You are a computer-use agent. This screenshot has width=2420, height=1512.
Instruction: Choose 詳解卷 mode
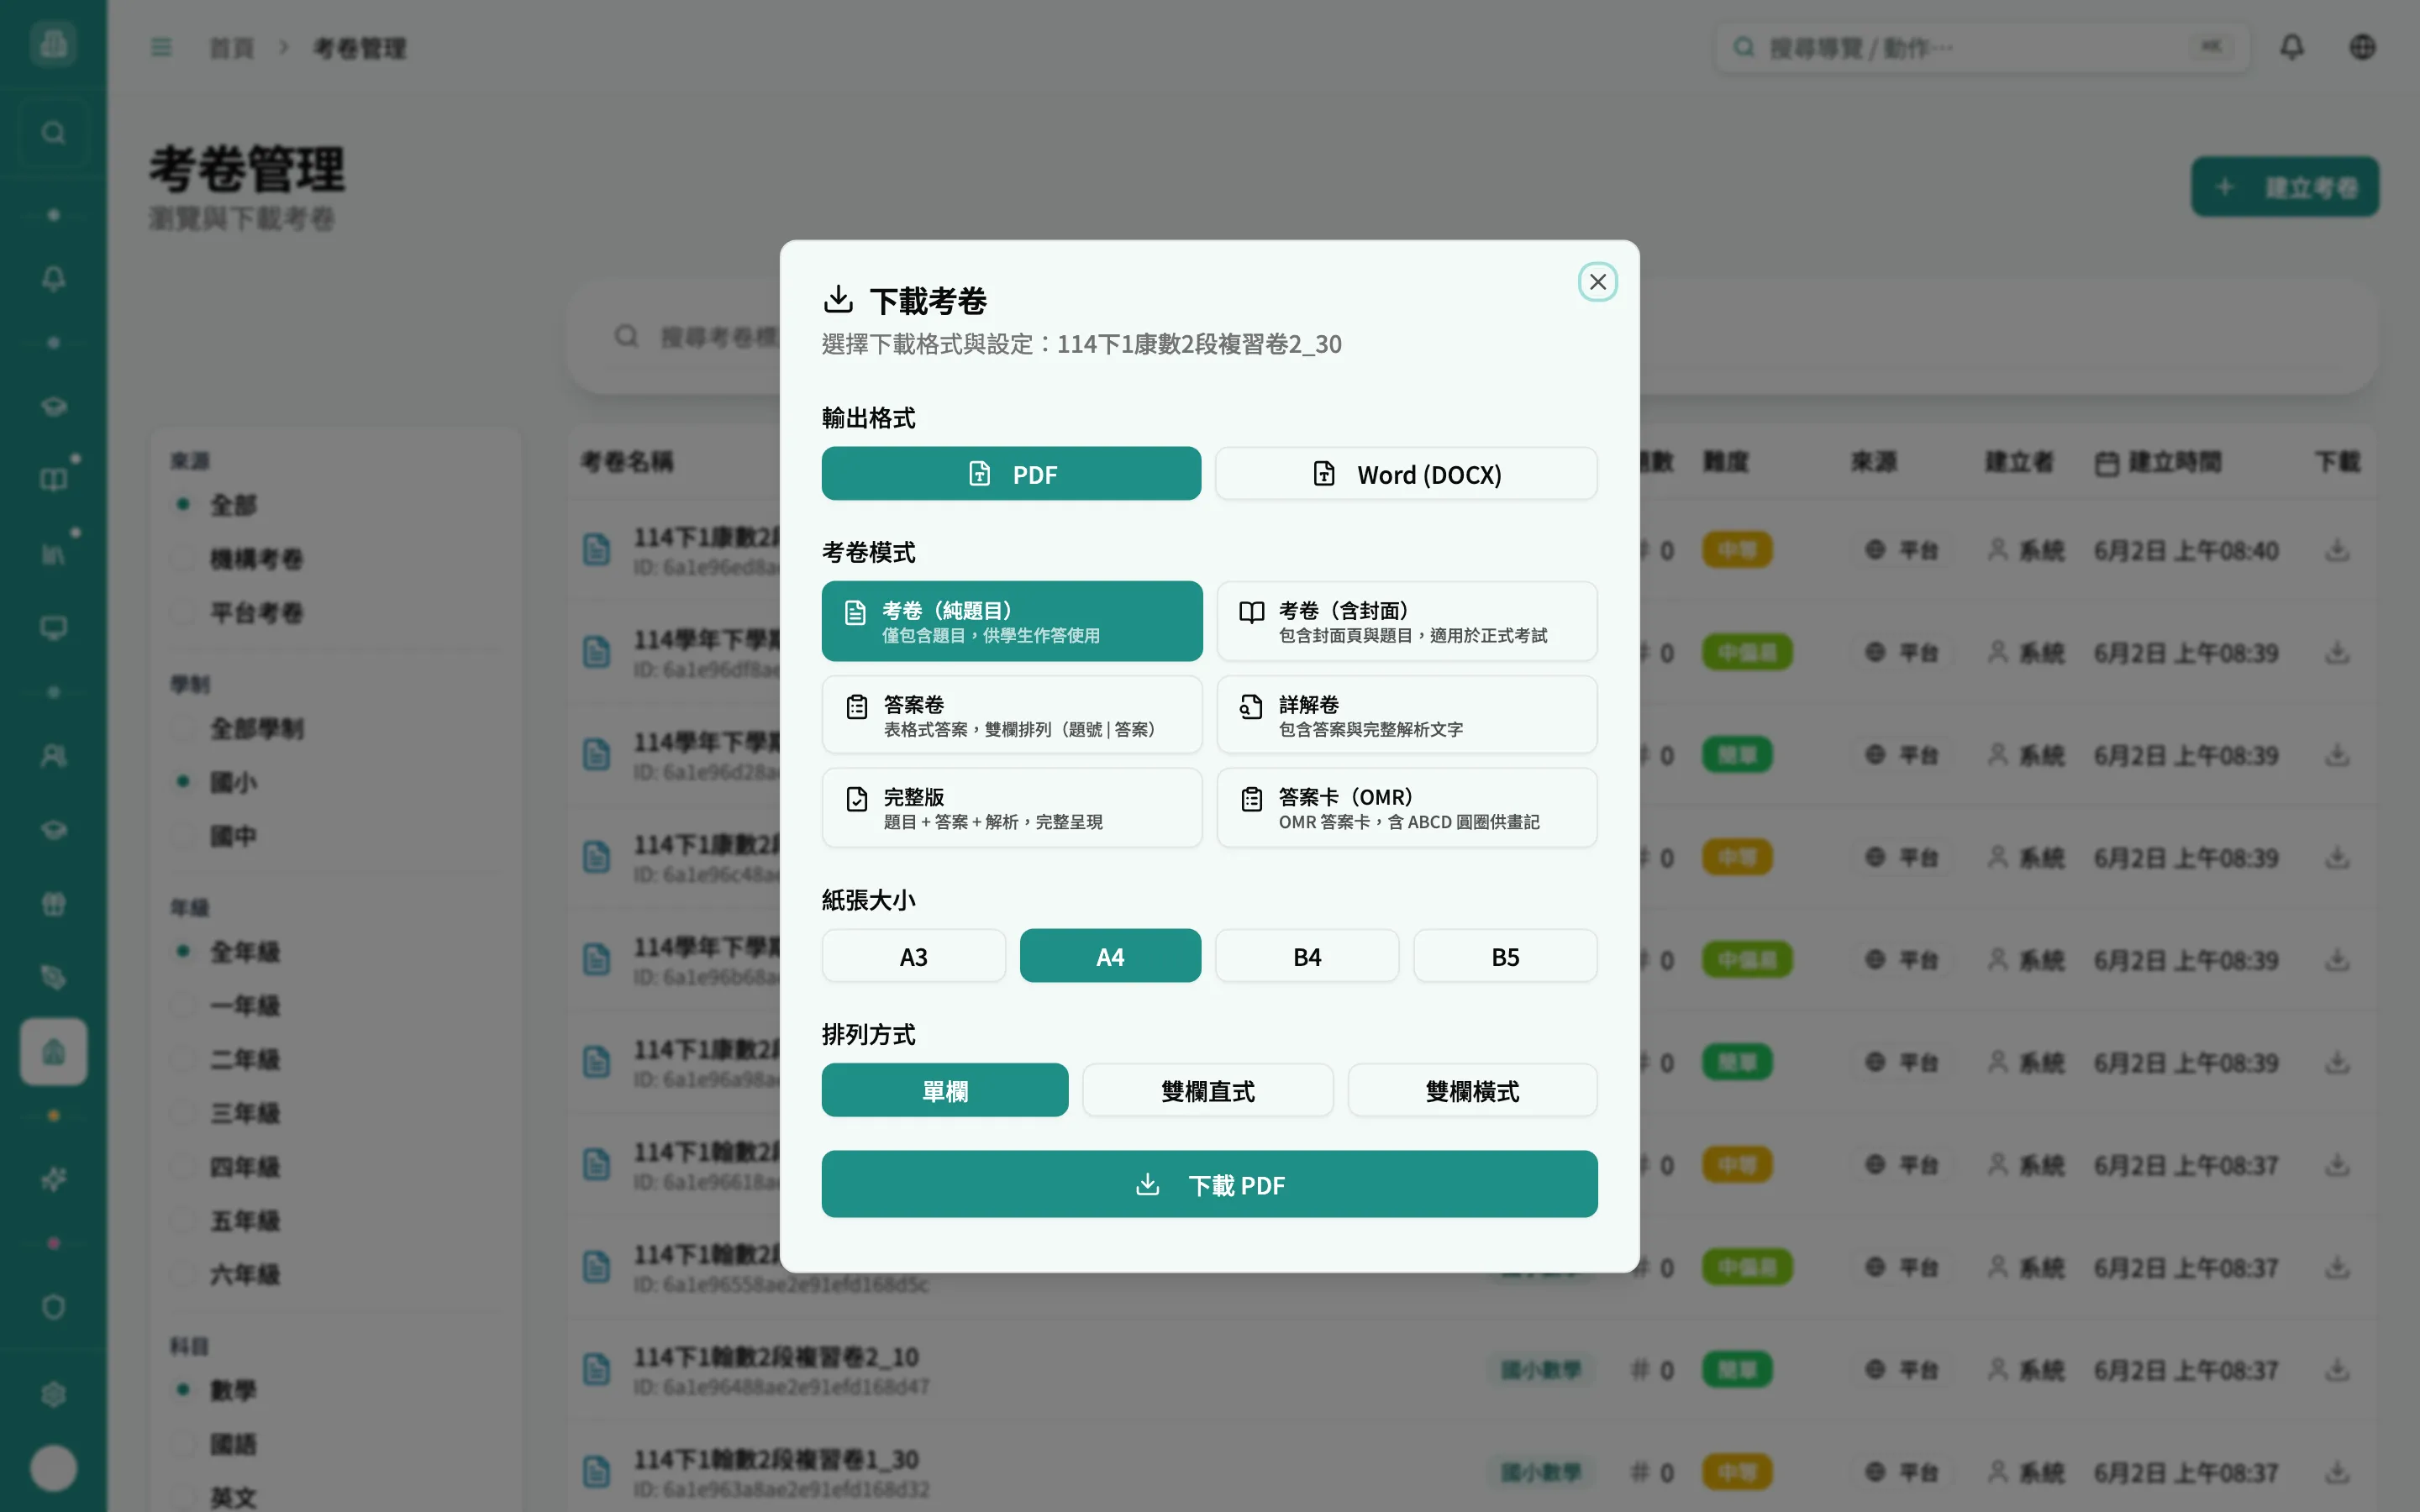(x=1406, y=715)
